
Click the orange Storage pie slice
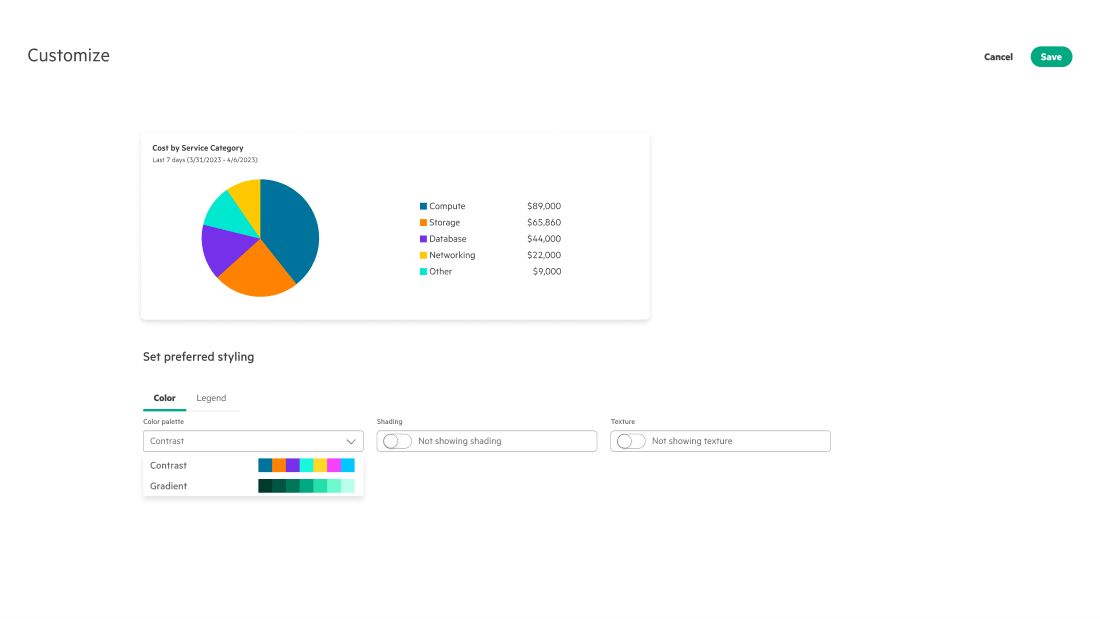click(257, 272)
